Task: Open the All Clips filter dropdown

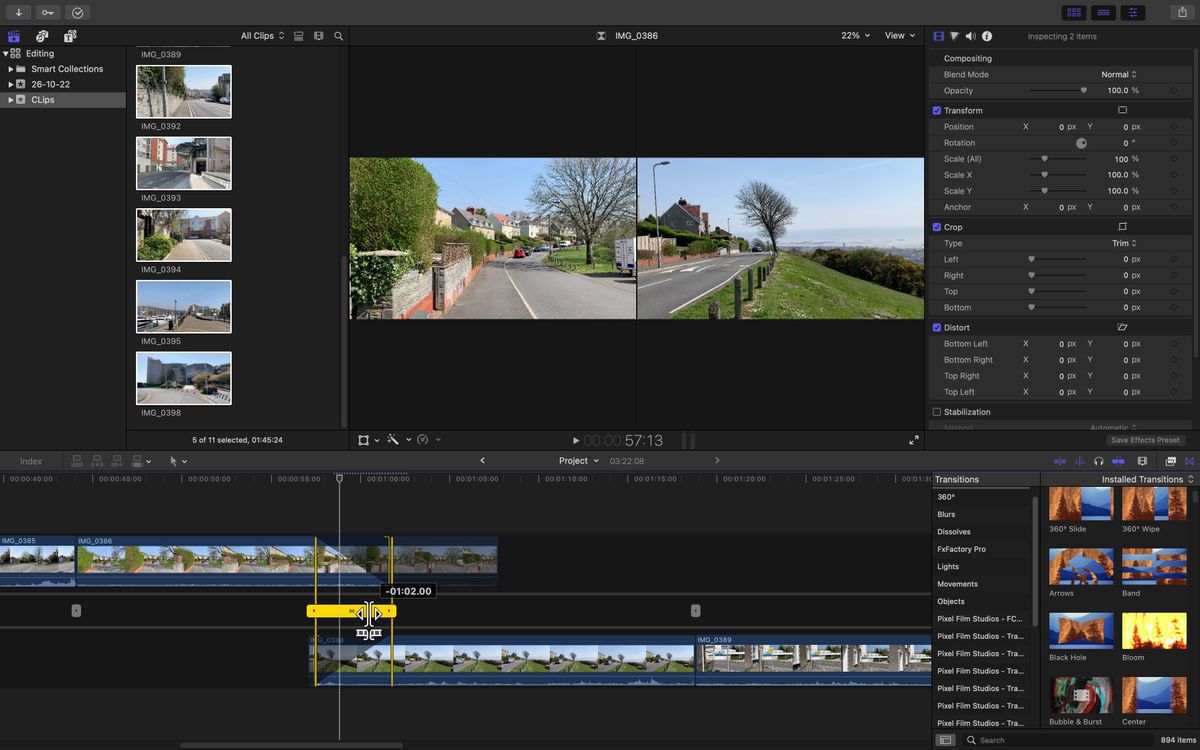Action: (x=261, y=35)
